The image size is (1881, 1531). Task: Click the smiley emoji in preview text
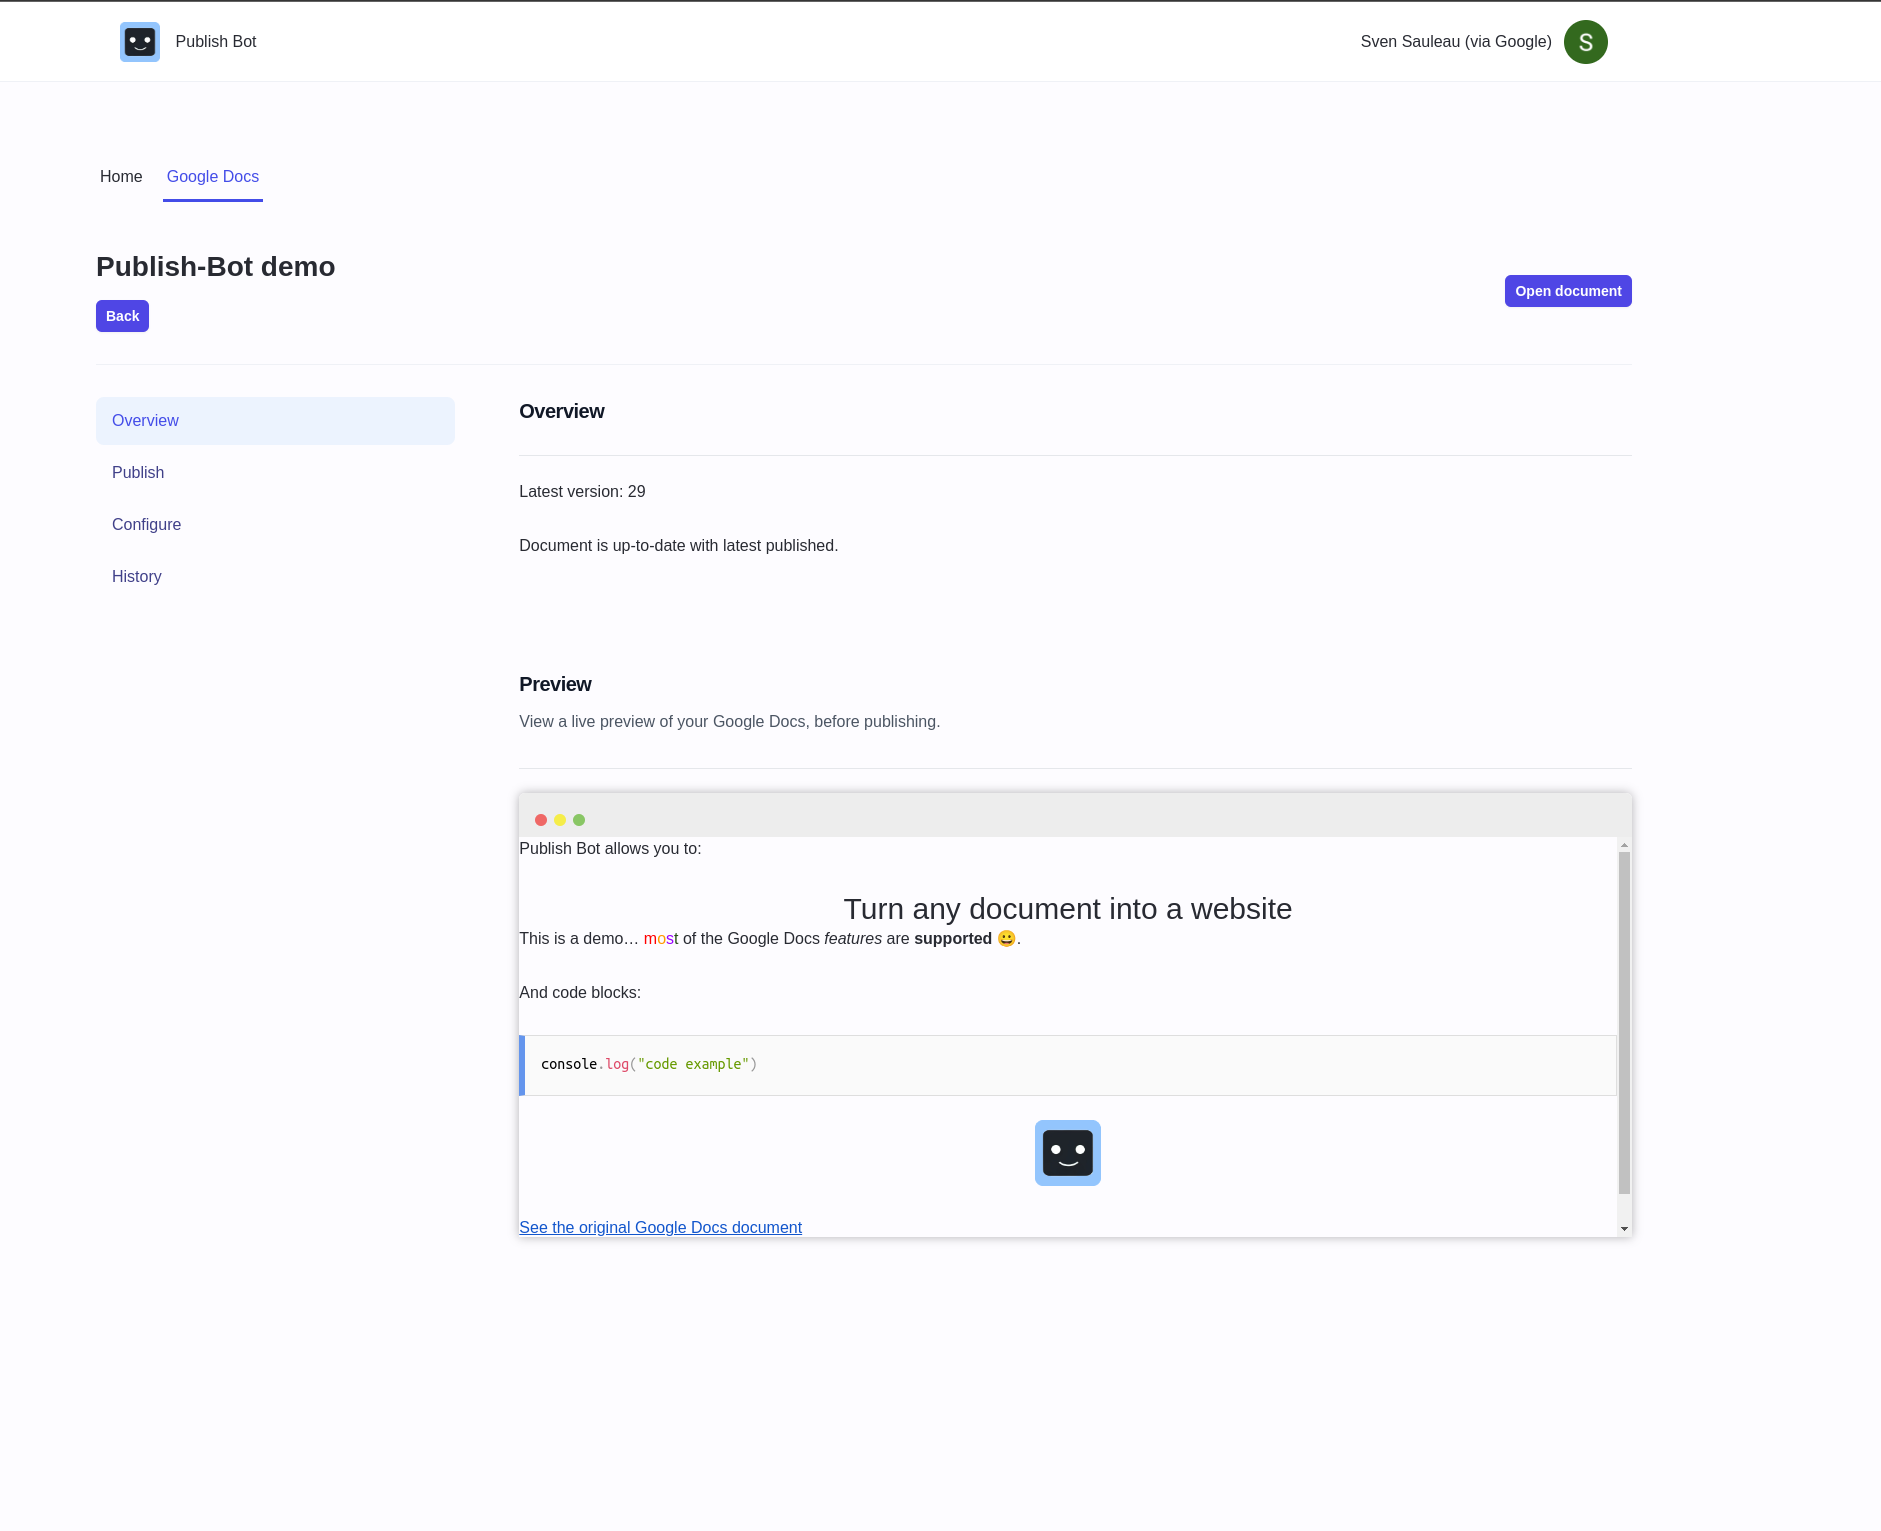[x=1007, y=939]
